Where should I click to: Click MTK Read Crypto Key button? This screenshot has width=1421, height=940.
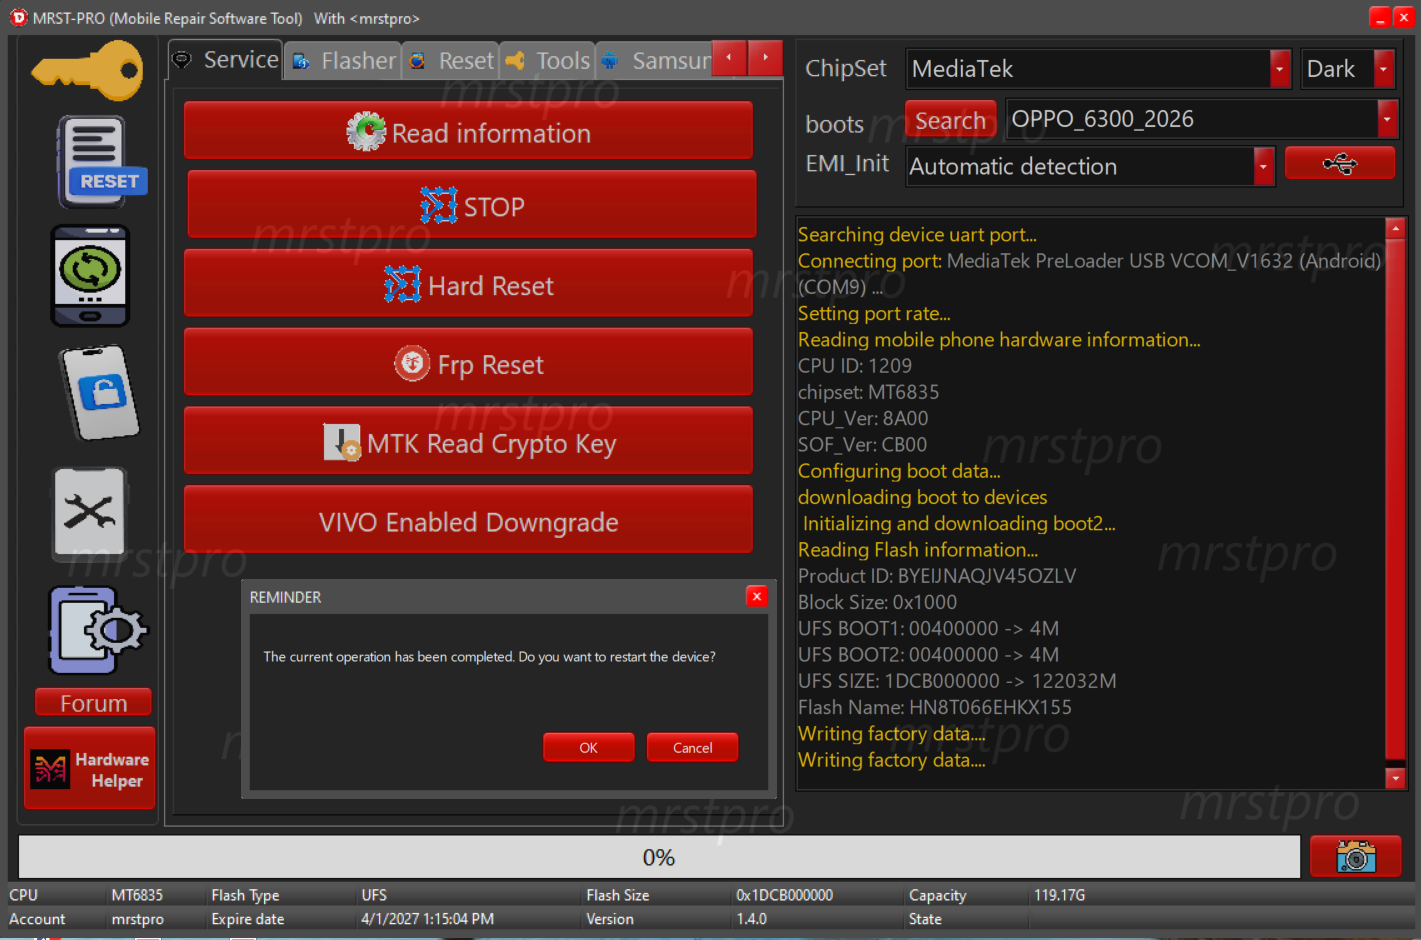point(468,441)
